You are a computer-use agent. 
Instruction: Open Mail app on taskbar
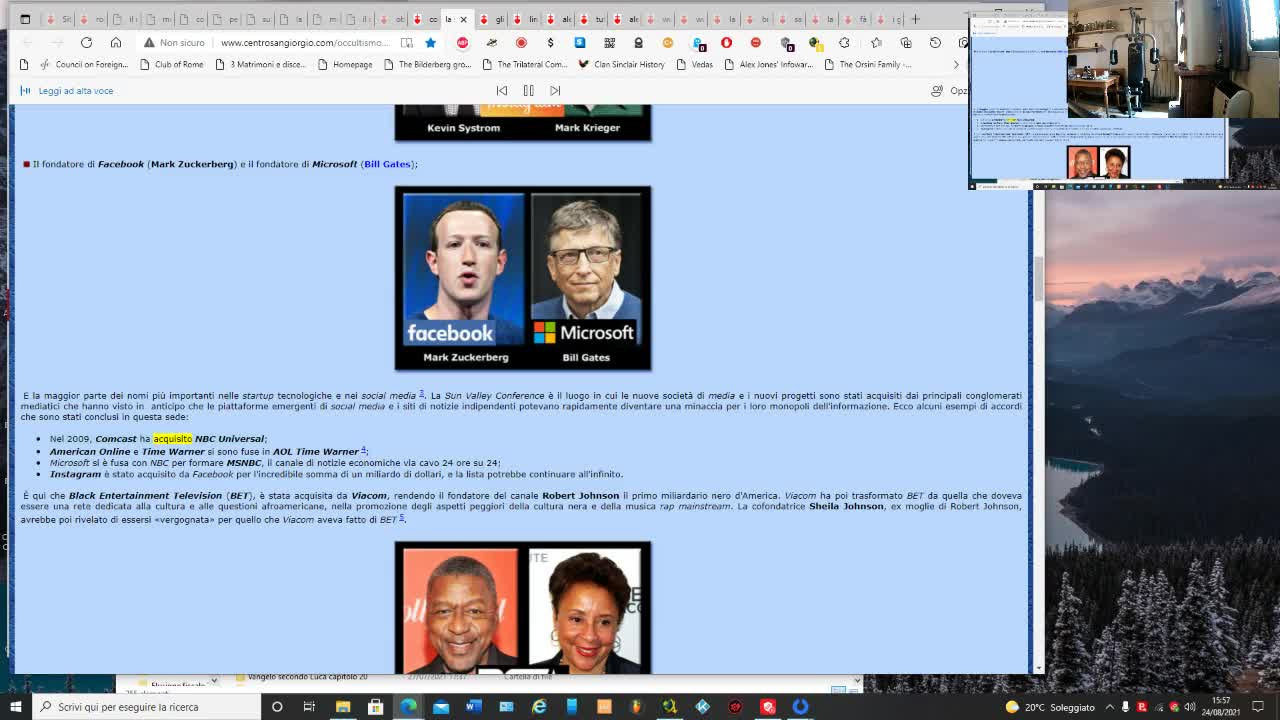(441, 707)
